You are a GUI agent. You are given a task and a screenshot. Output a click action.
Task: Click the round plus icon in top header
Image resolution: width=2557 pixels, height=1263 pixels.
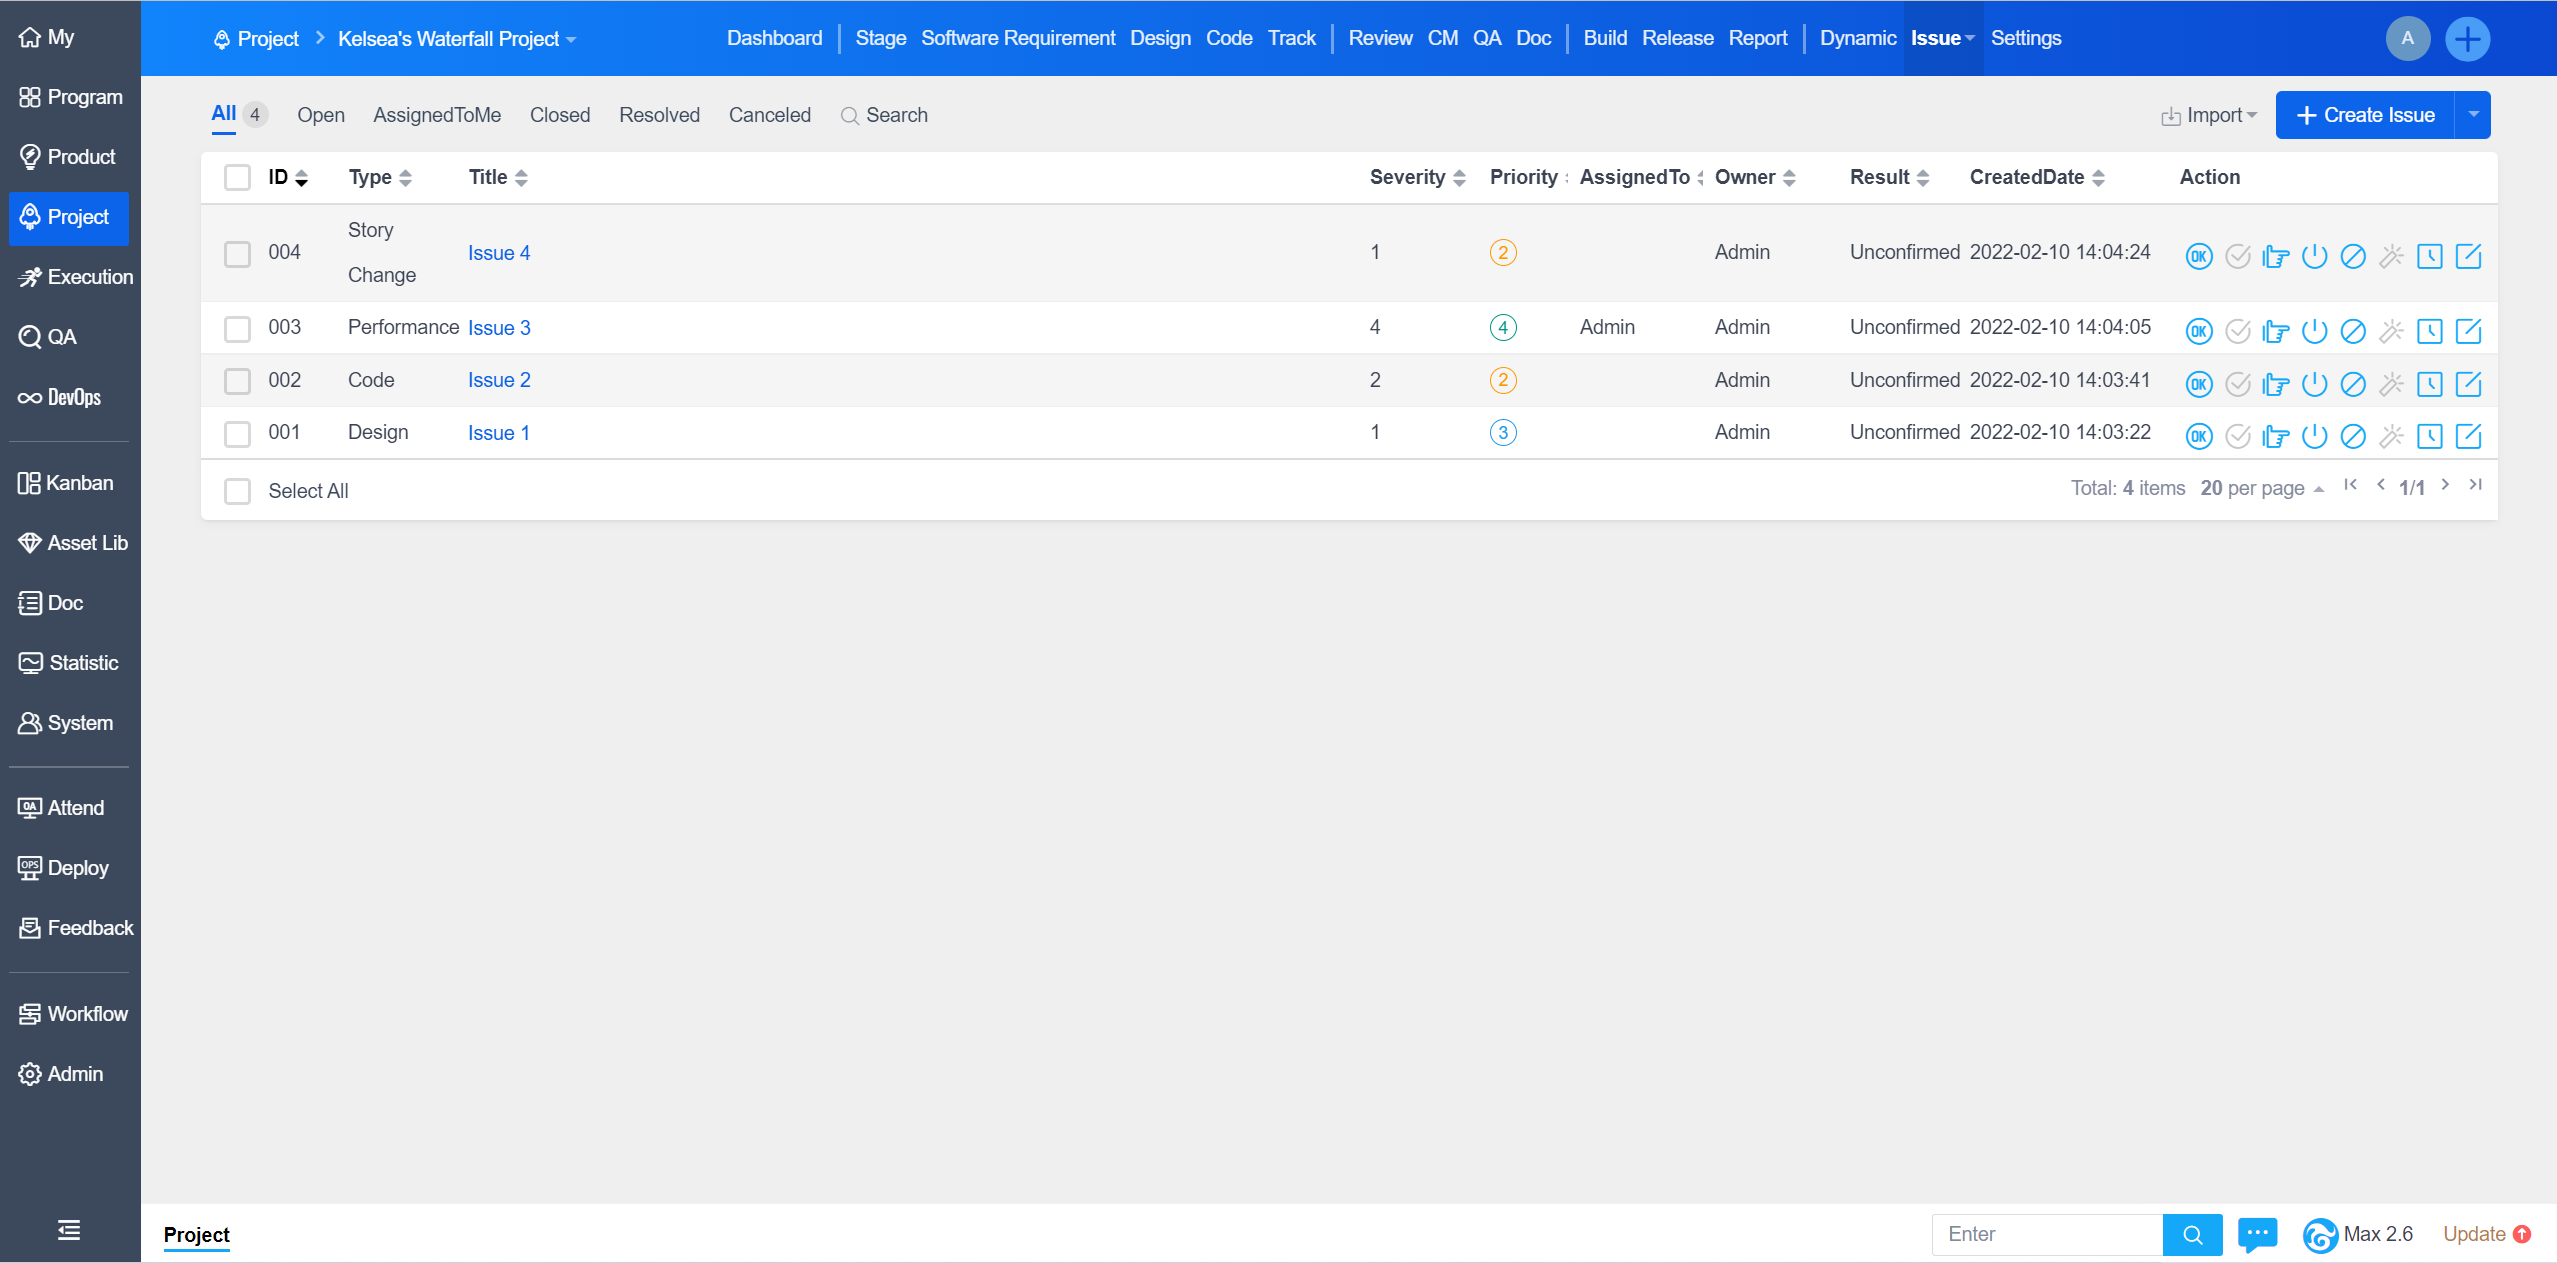[x=2467, y=39]
